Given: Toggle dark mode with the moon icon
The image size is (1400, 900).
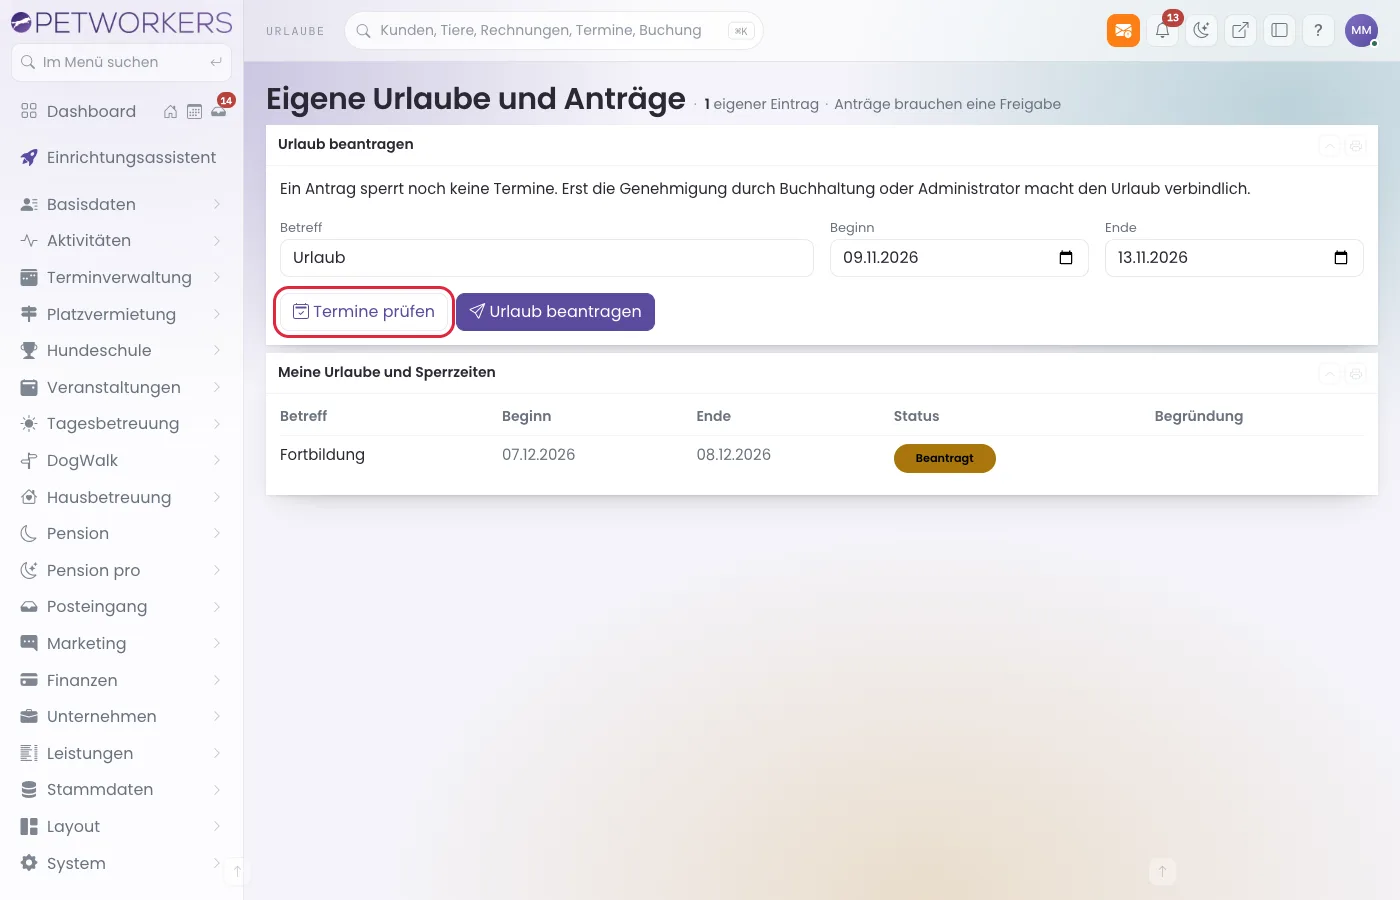Looking at the screenshot, I should [x=1201, y=30].
